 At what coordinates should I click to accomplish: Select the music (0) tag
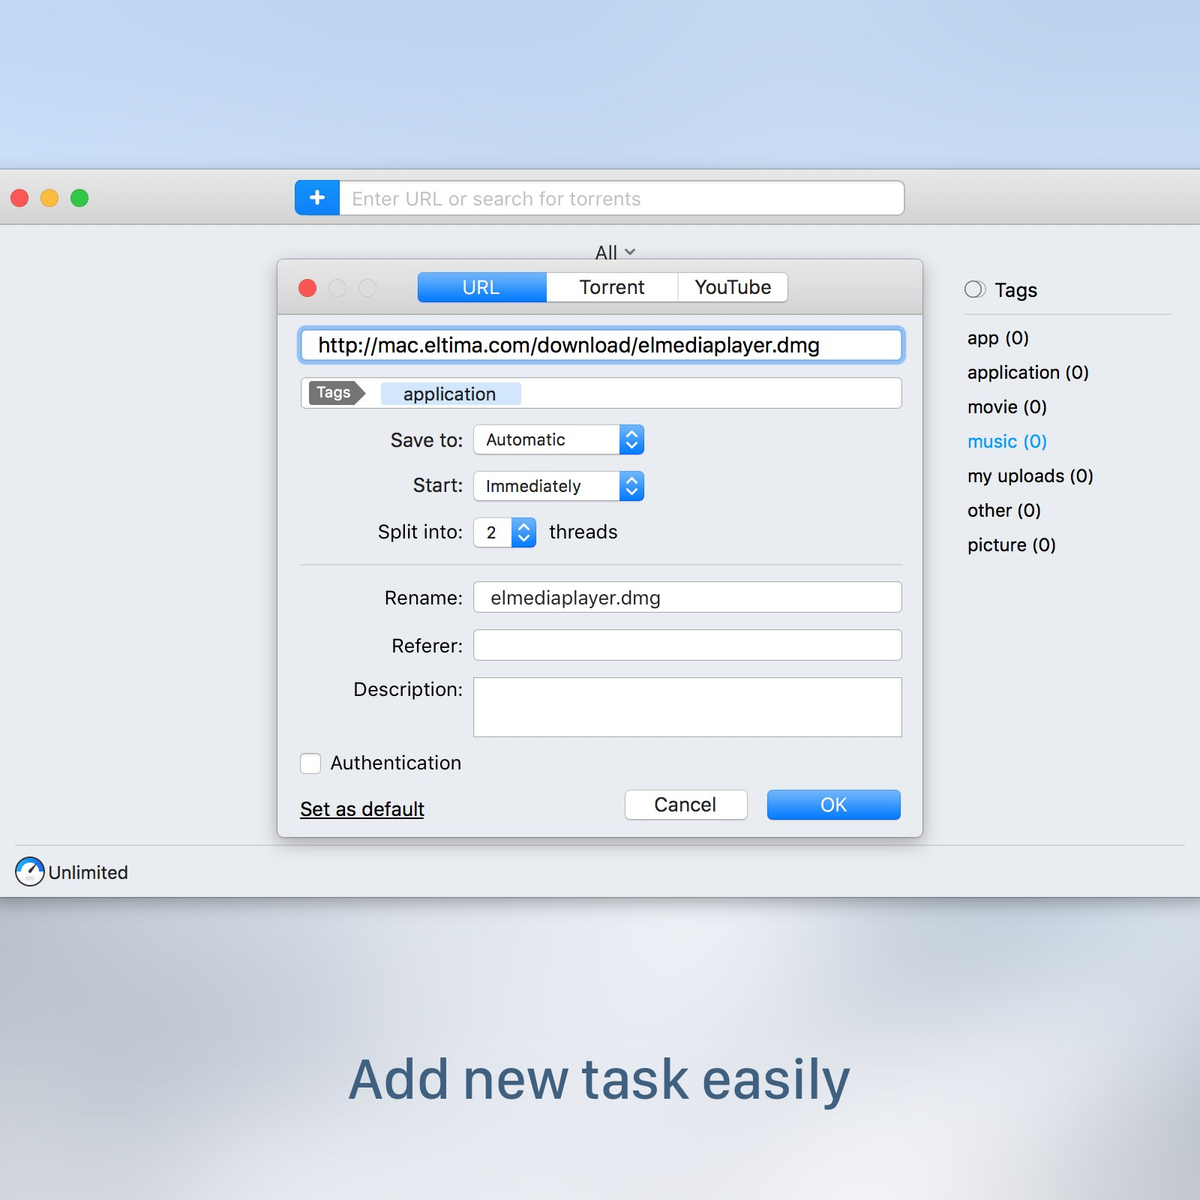(1007, 442)
